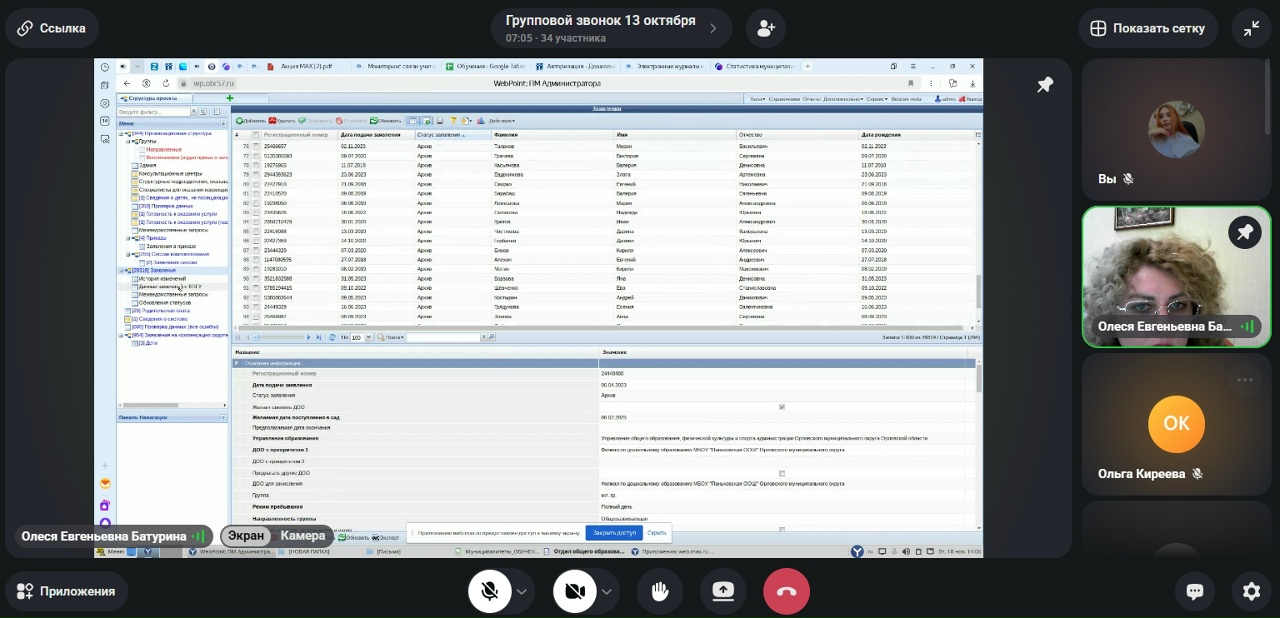The width and height of the screenshot is (1280, 618).
Task: Open the Приложения menu
Action: pyautogui.click(x=67, y=591)
